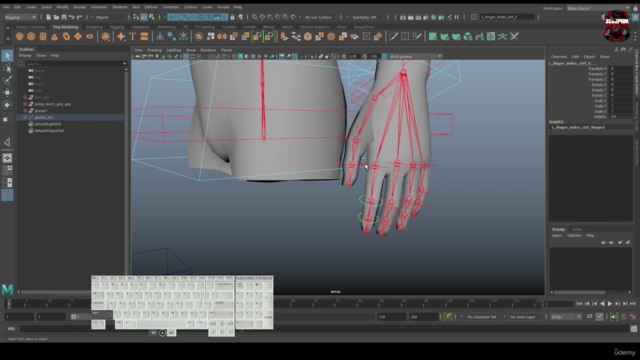Toggle Snap to Grids on the status line
The height and width of the screenshot is (360, 640).
coord(255,17)
